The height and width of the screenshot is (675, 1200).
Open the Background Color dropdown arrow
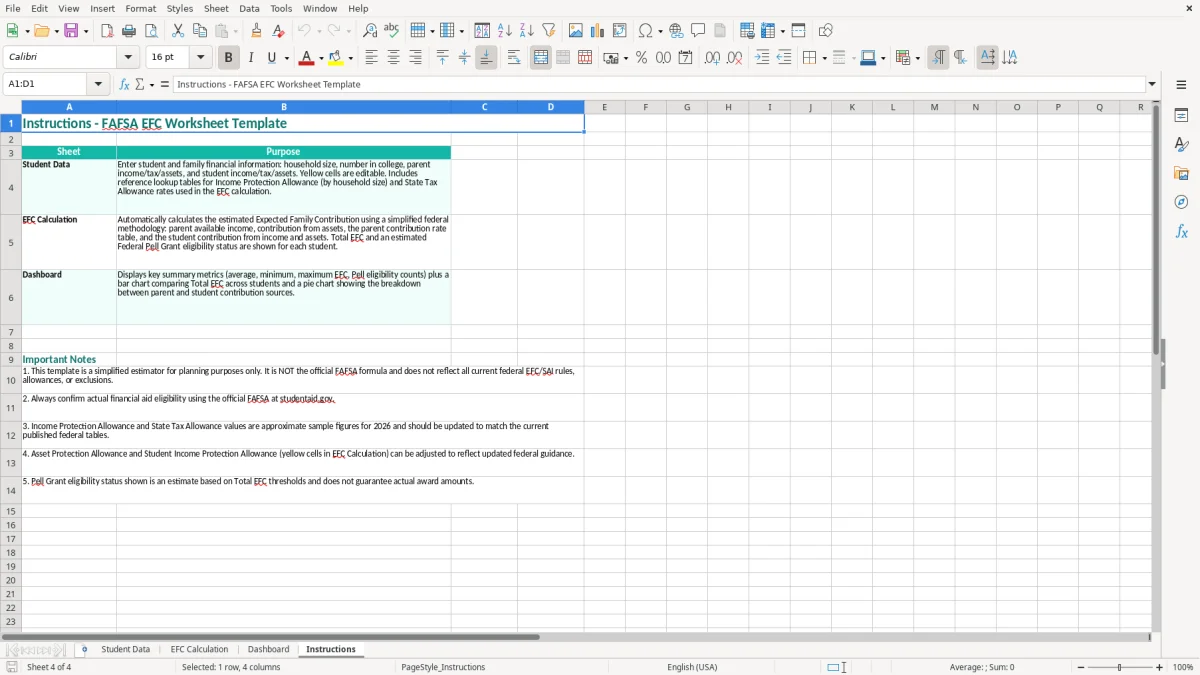click(x=351, y=58)
